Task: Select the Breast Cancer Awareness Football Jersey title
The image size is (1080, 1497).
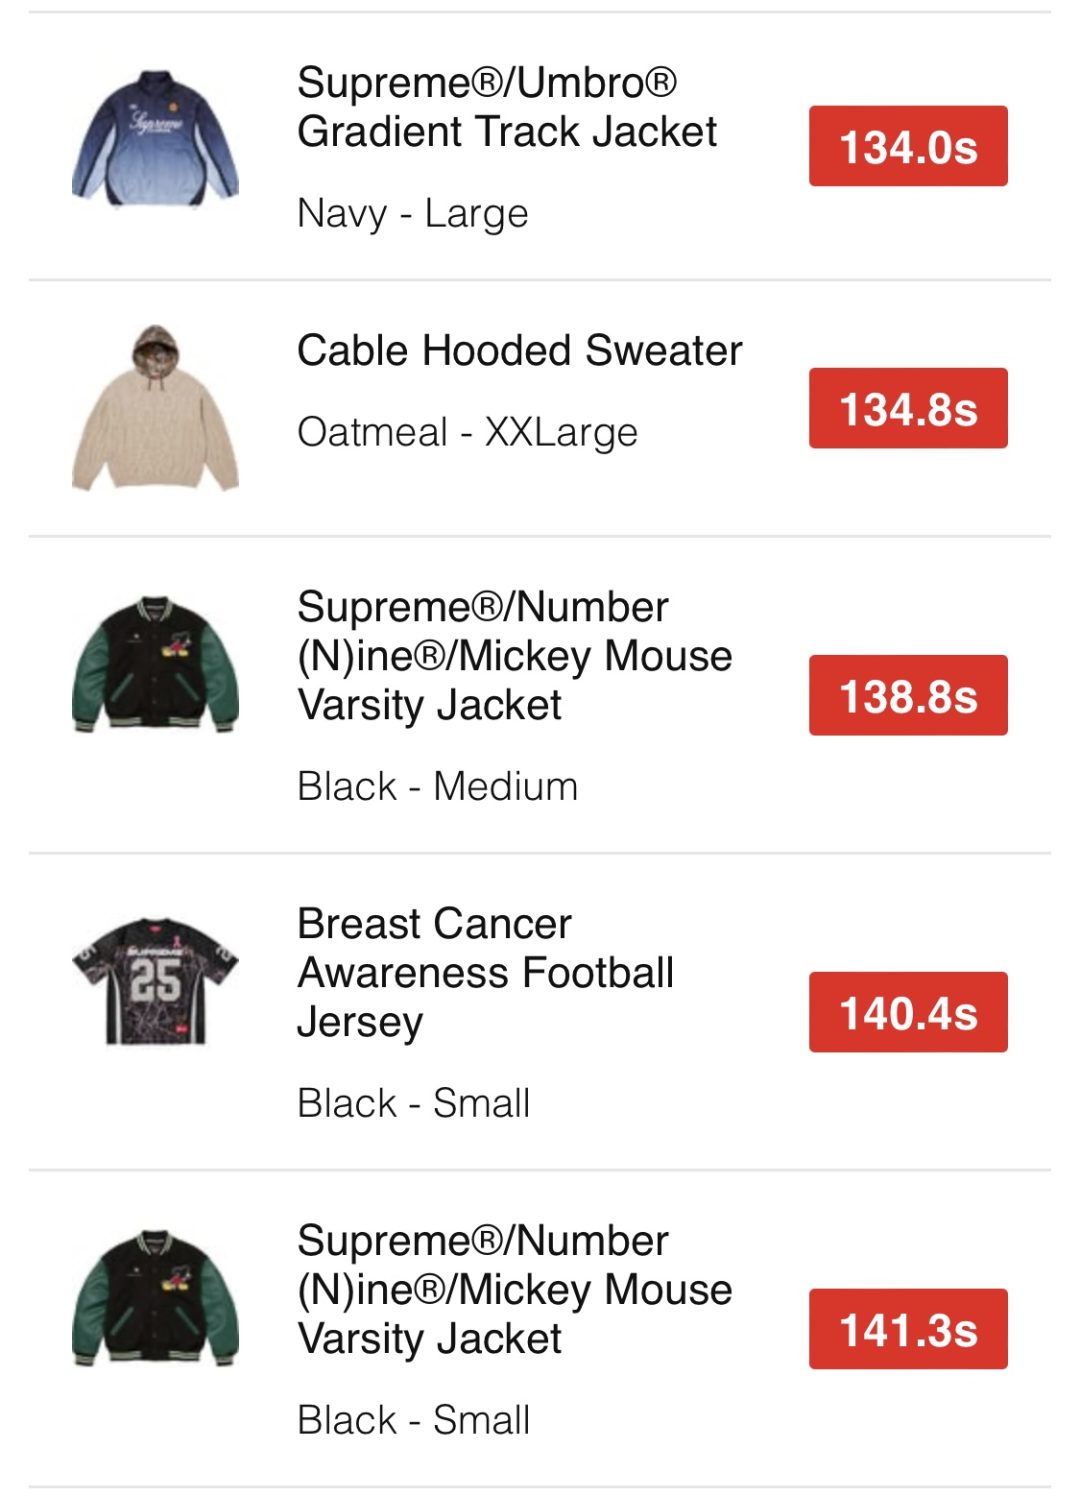Action: pos(485,972)
